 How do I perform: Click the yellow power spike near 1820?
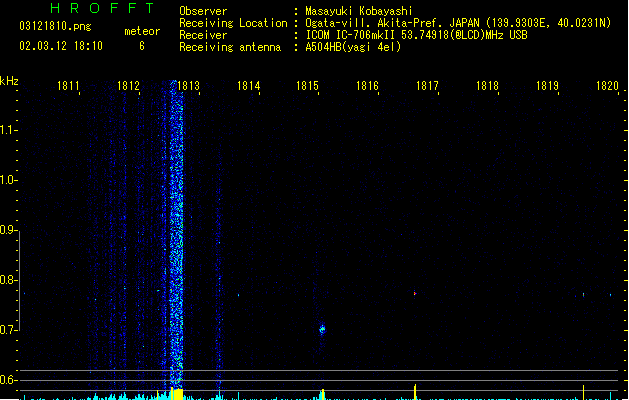click(x=584, y=392)
